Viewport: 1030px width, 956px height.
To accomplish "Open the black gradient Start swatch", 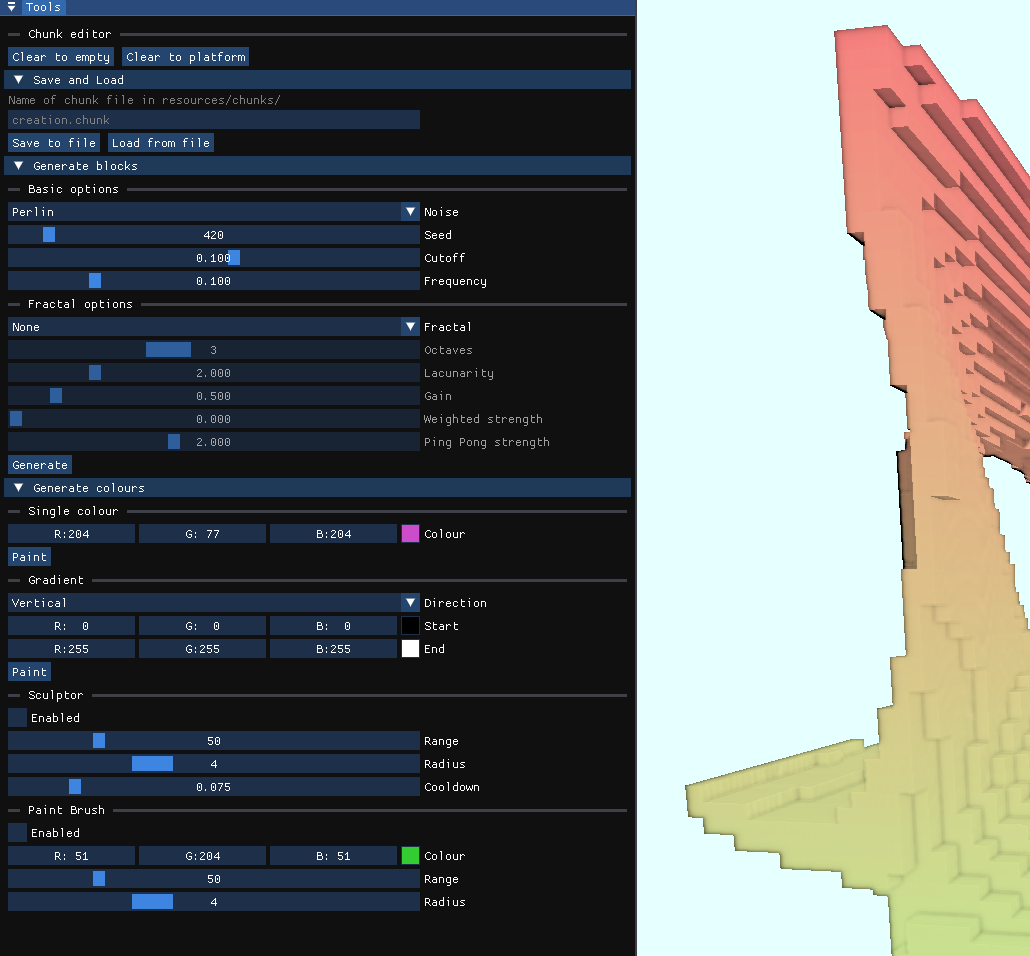I will (411, 626).
